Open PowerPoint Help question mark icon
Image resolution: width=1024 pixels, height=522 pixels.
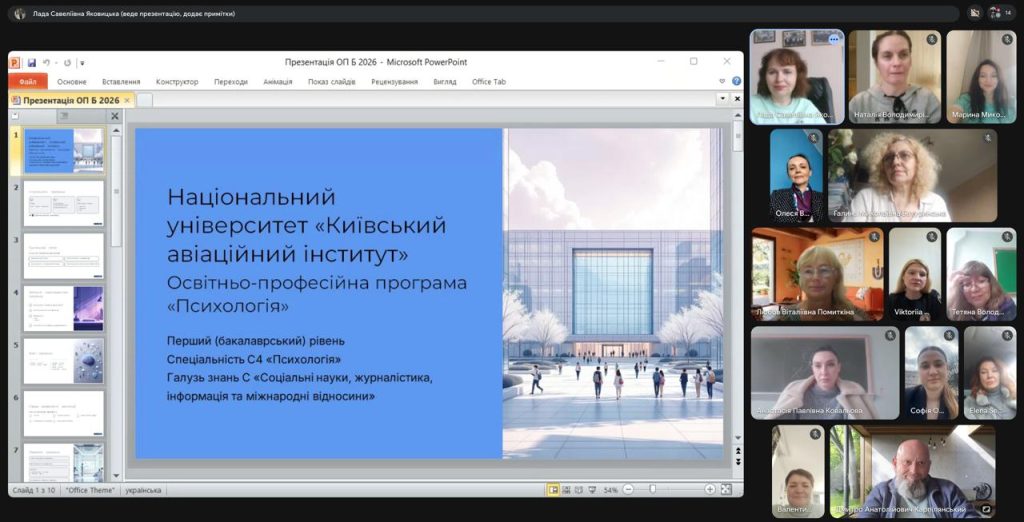click(737, 81)
